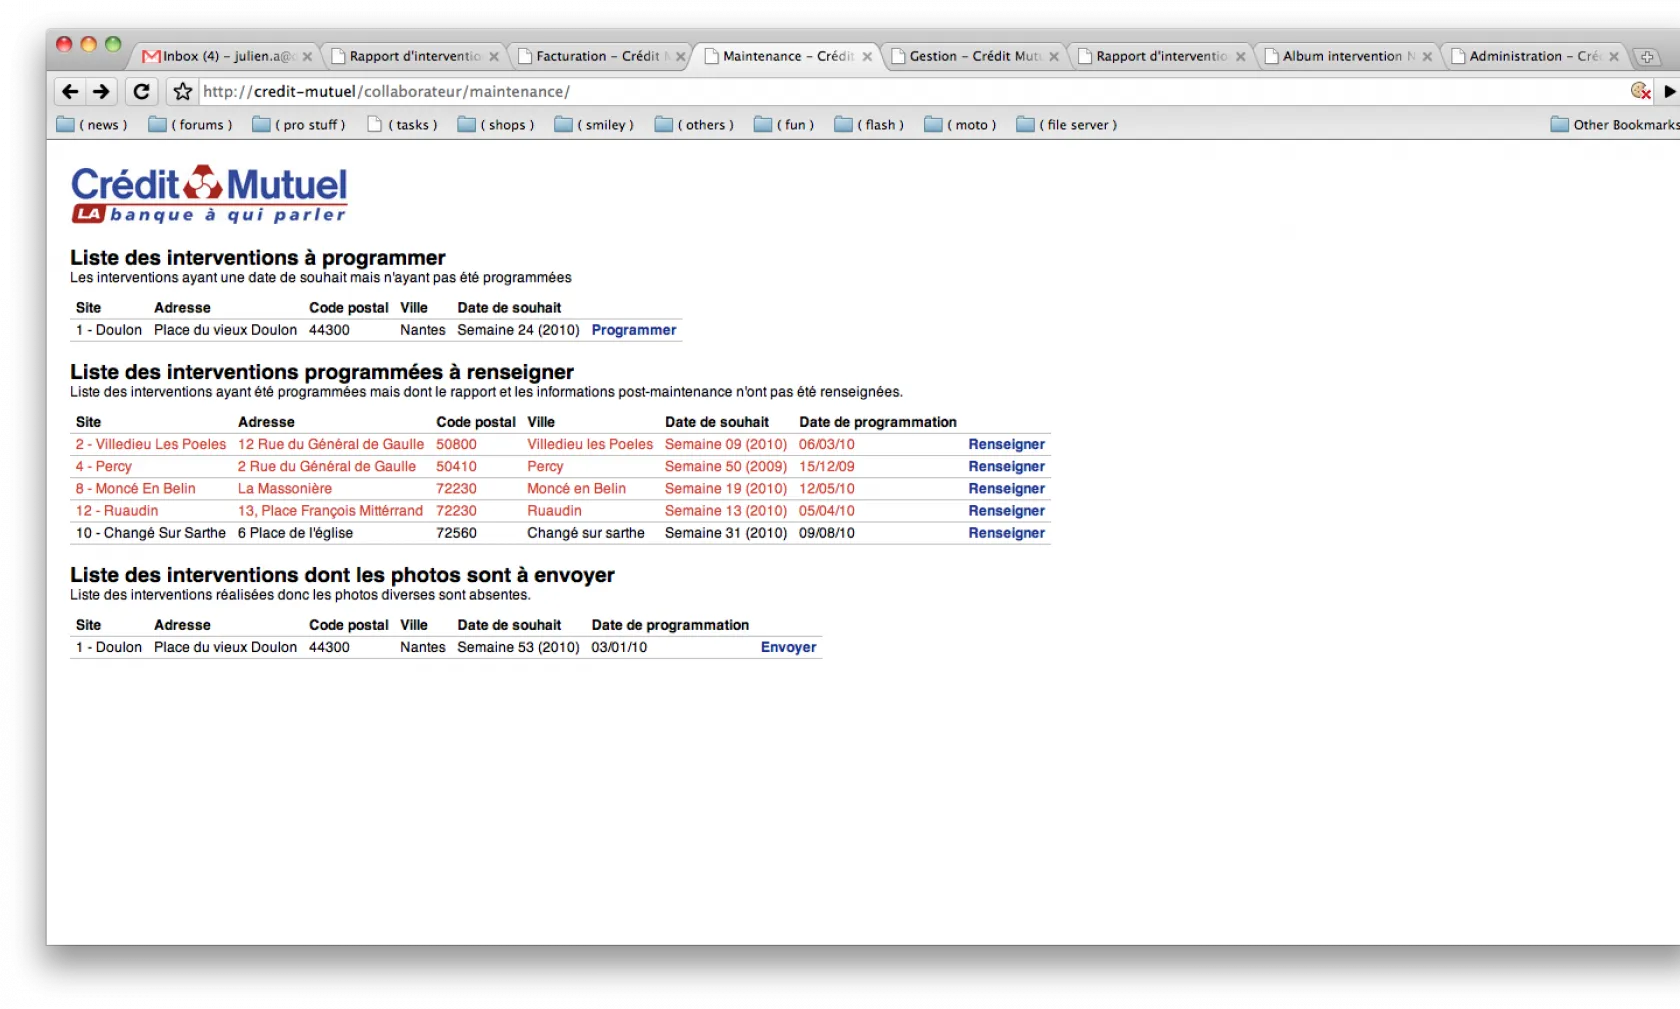1680x1009 pixels.
Task: Reload the page with the refresh icon
Action: [x=141, y=92]
